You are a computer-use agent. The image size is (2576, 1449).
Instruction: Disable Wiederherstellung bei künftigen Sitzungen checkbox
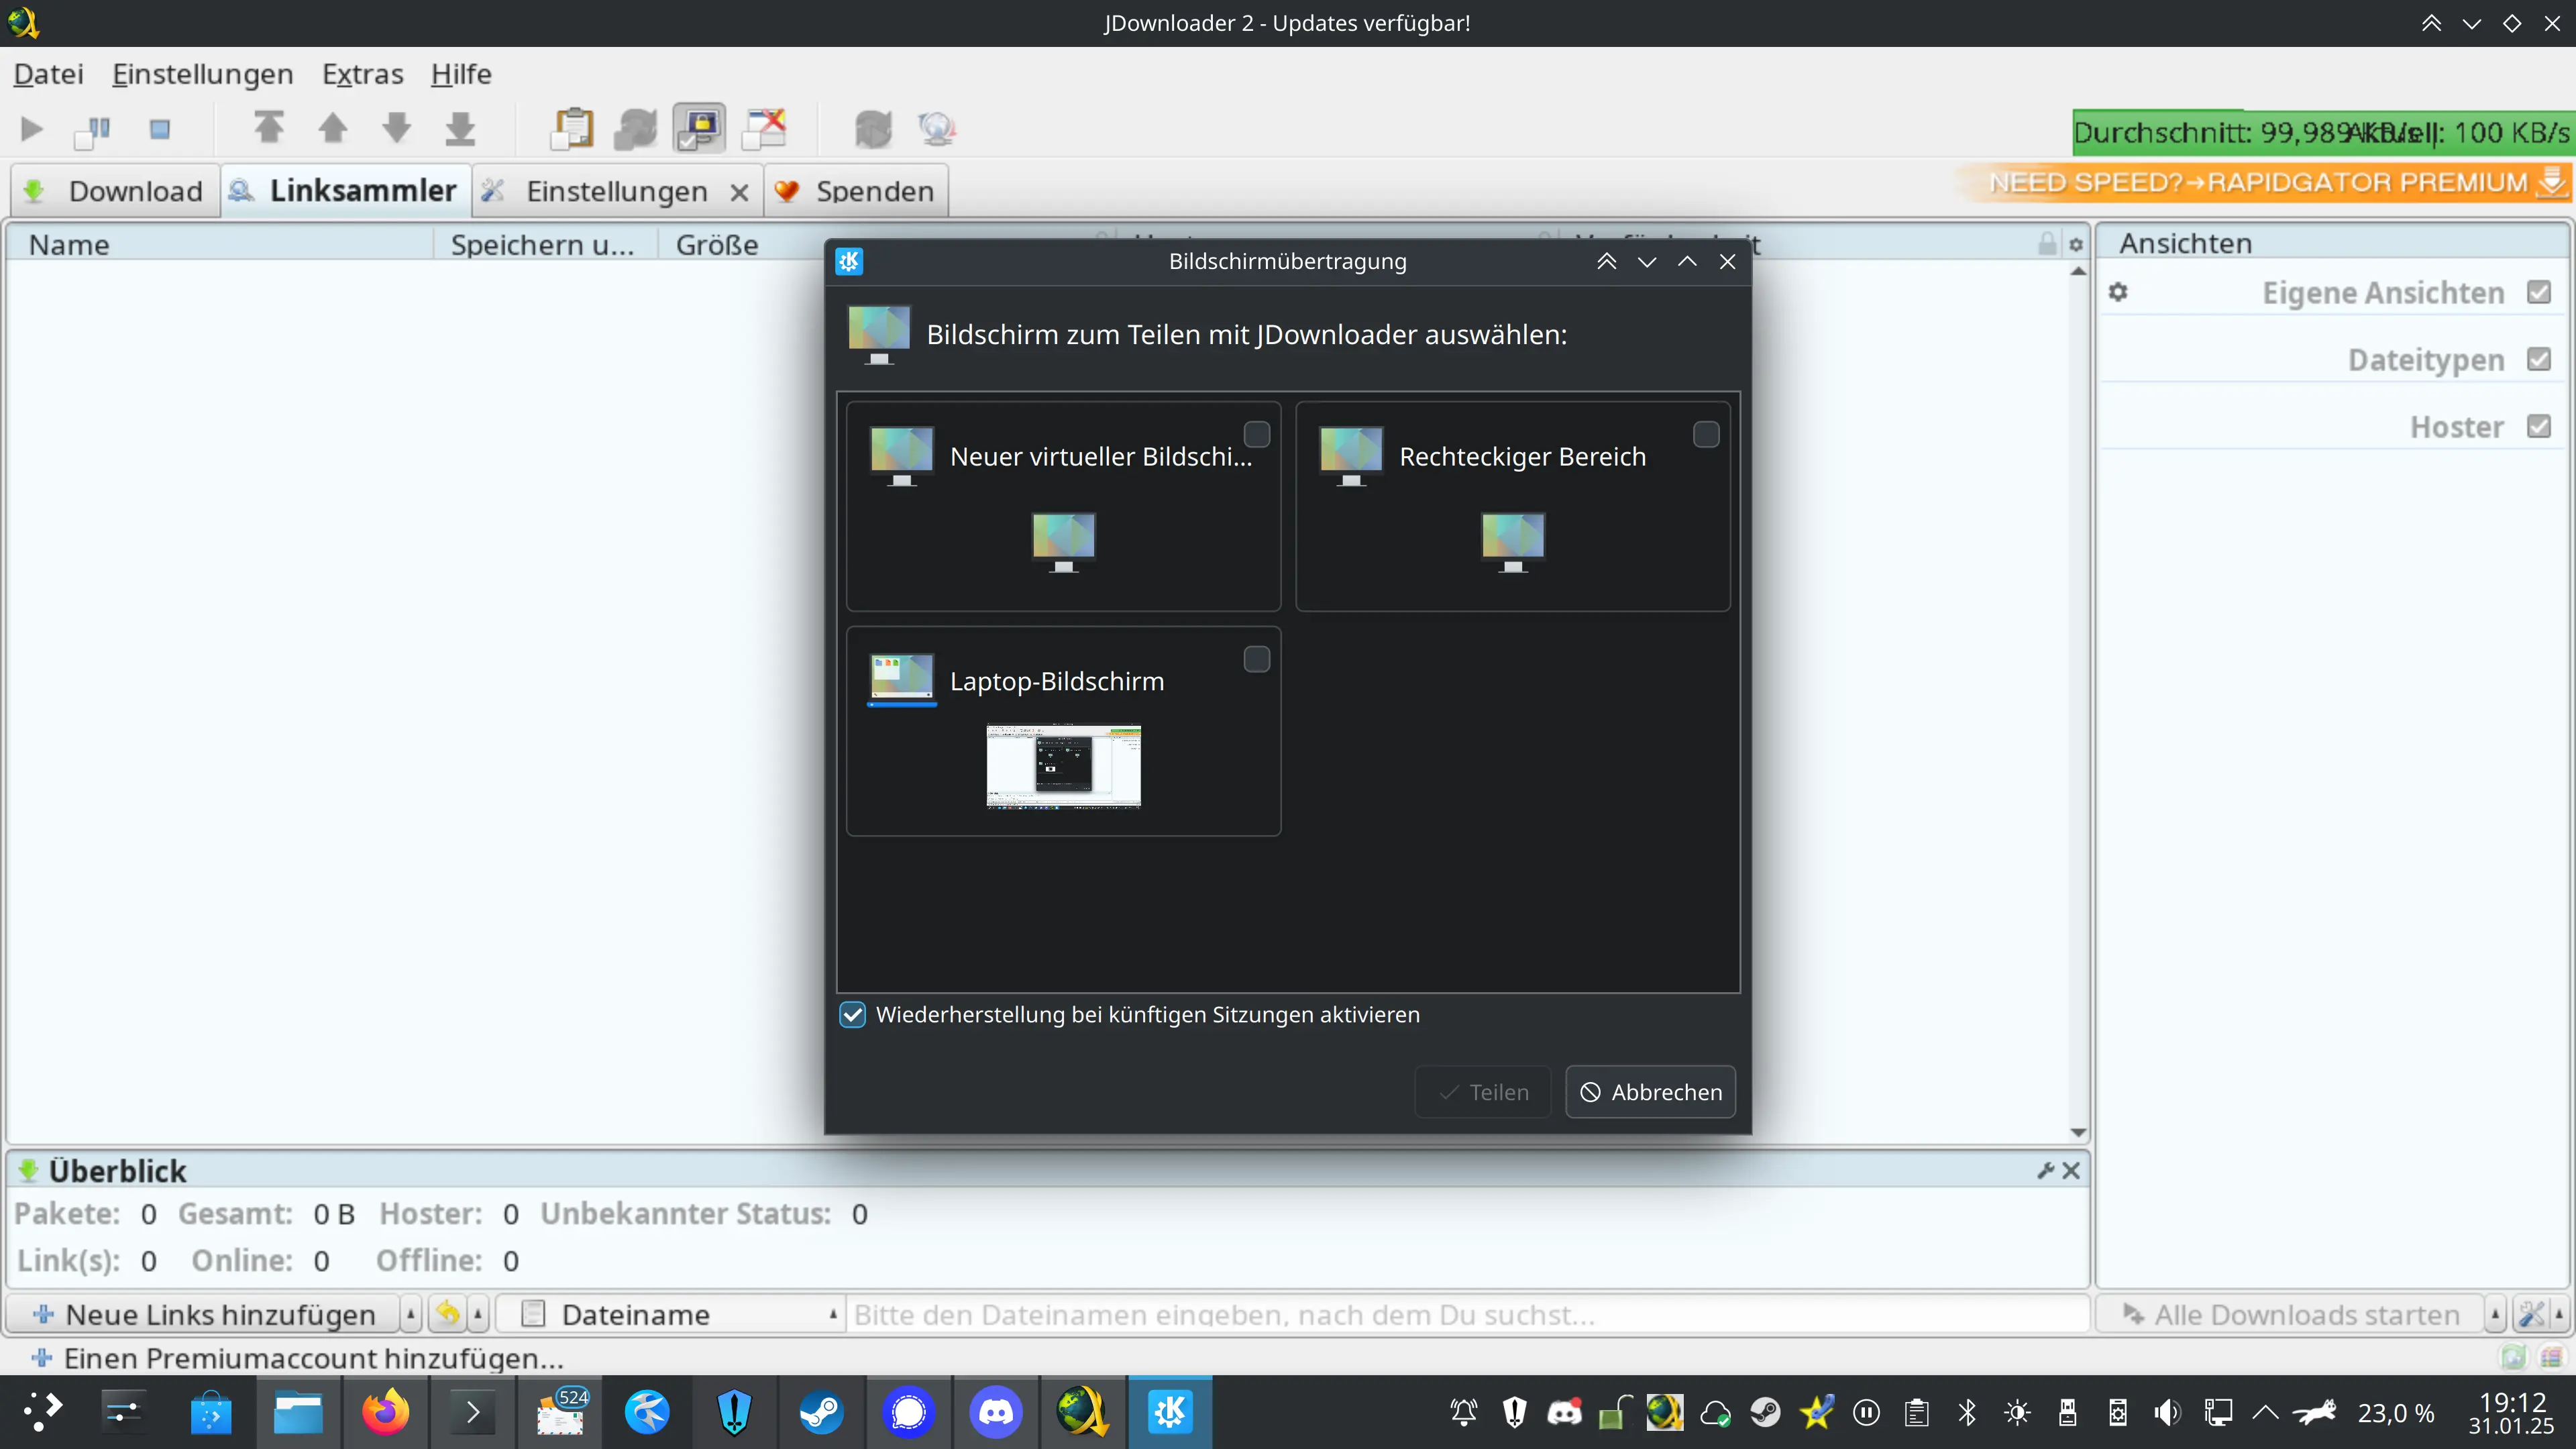852,1014
